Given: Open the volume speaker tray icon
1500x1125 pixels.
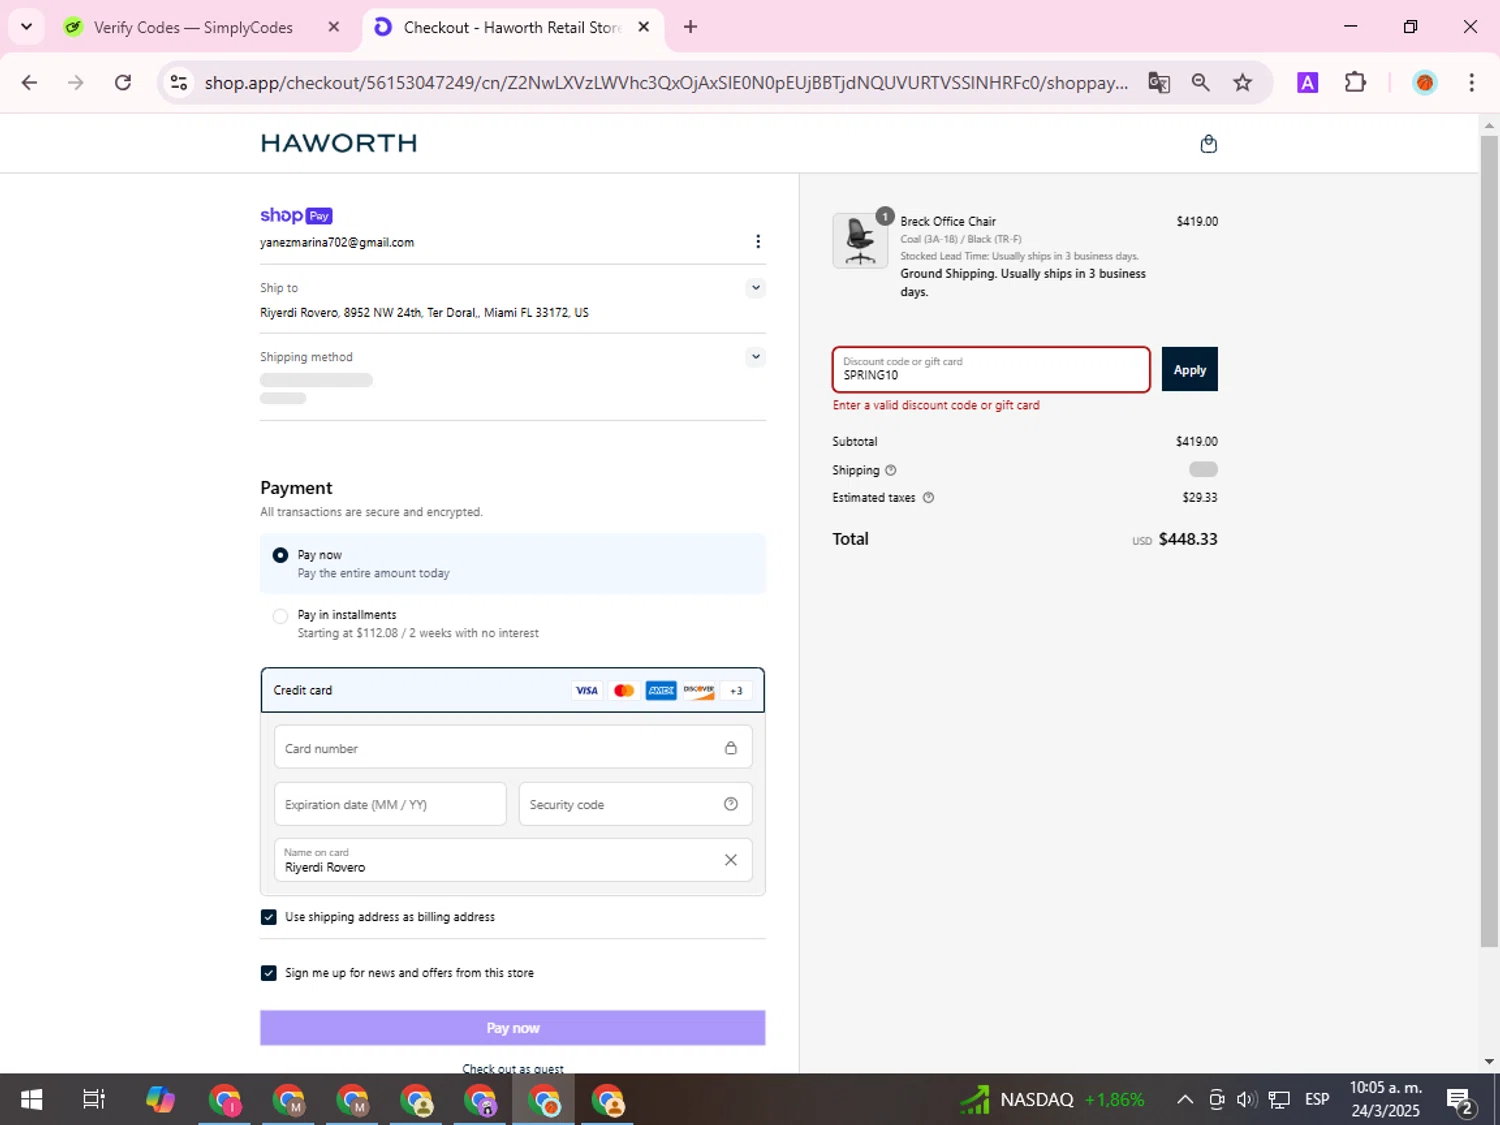Looking at the screenshot, I should point(1246,1100).
